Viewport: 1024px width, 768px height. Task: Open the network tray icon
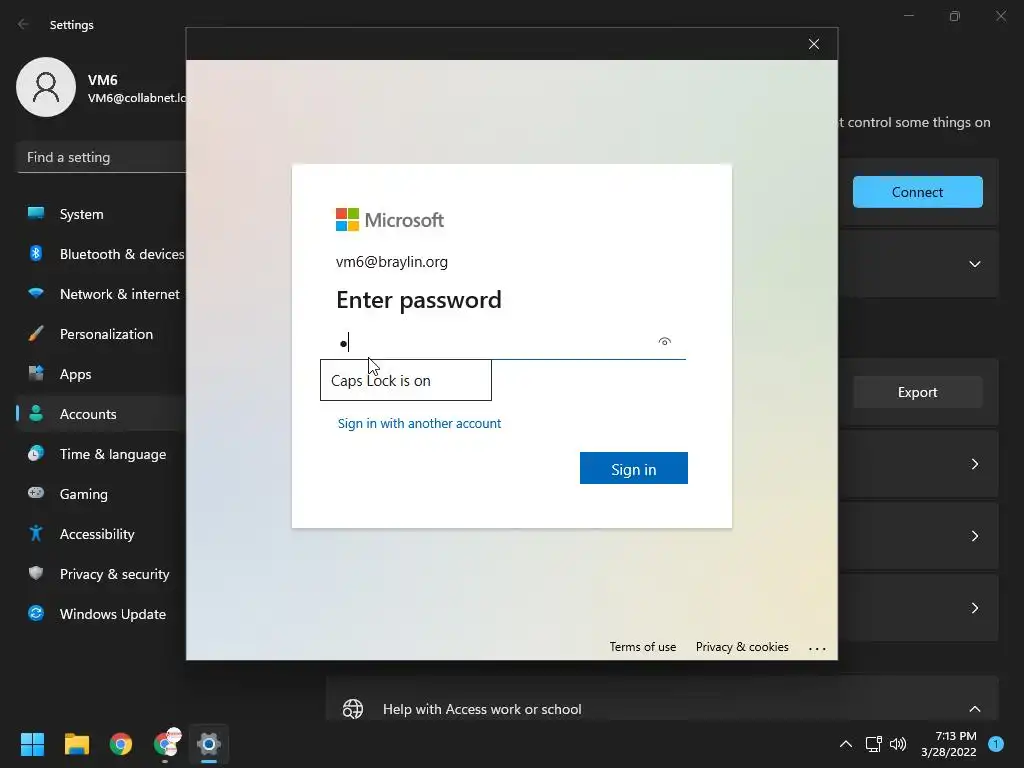point(873,744)
